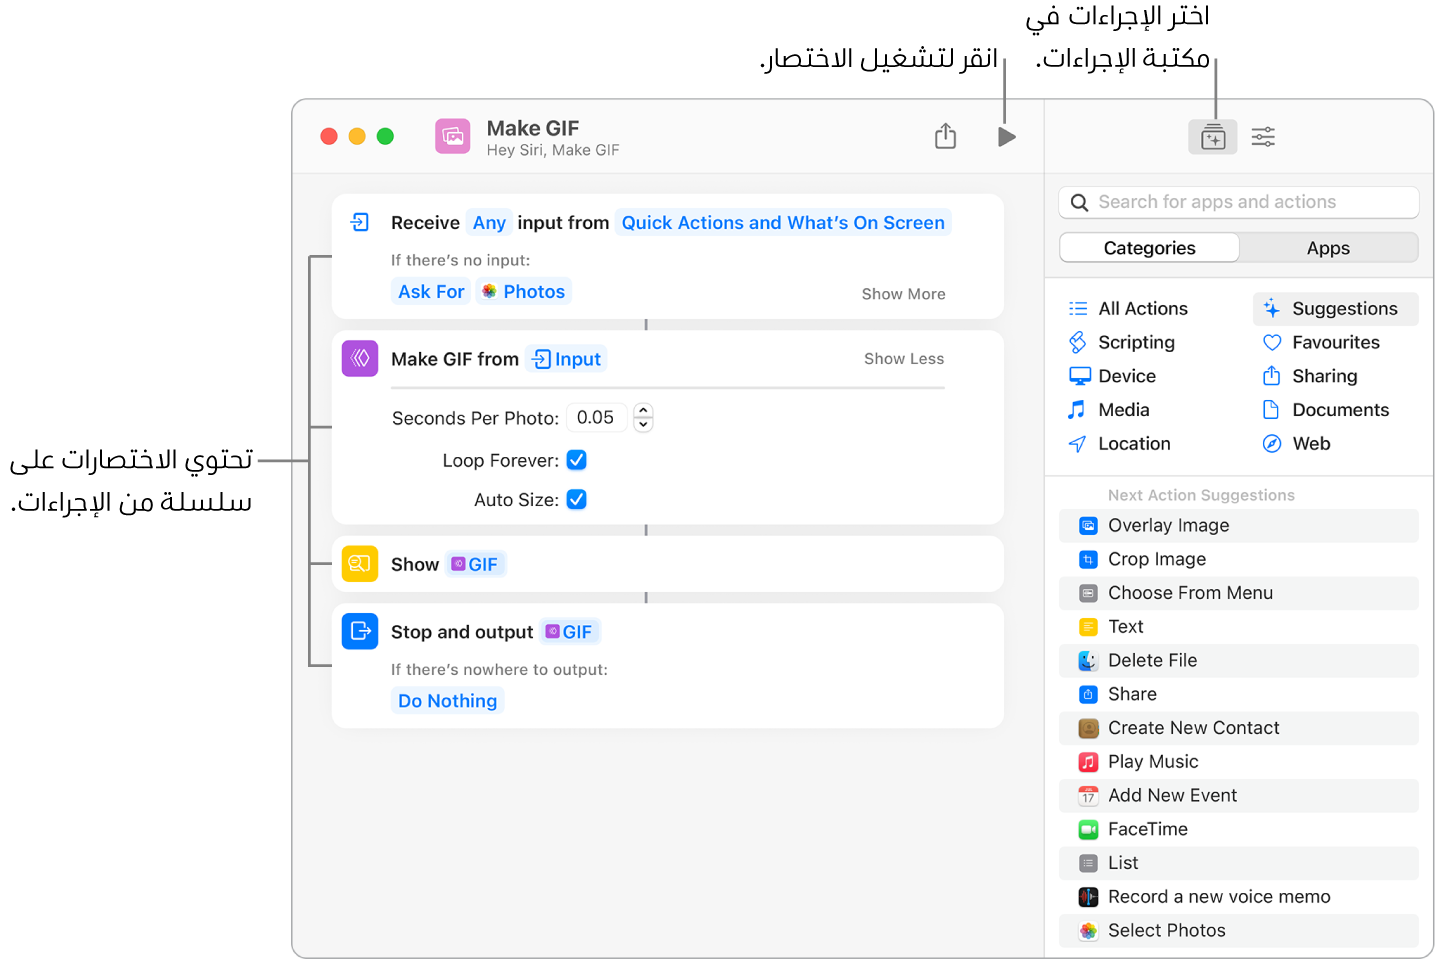Switch to the Apps tab

(x=1327, y=247)
